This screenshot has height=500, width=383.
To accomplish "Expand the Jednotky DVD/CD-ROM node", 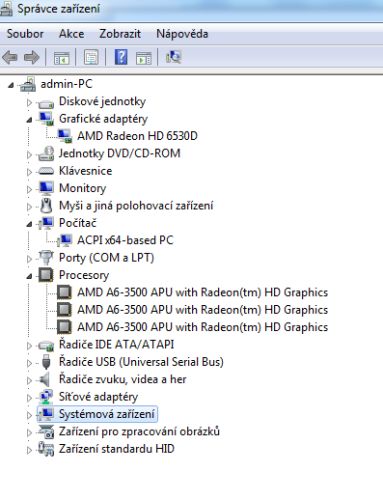I will pyautogui.click(x=29, y=155).
